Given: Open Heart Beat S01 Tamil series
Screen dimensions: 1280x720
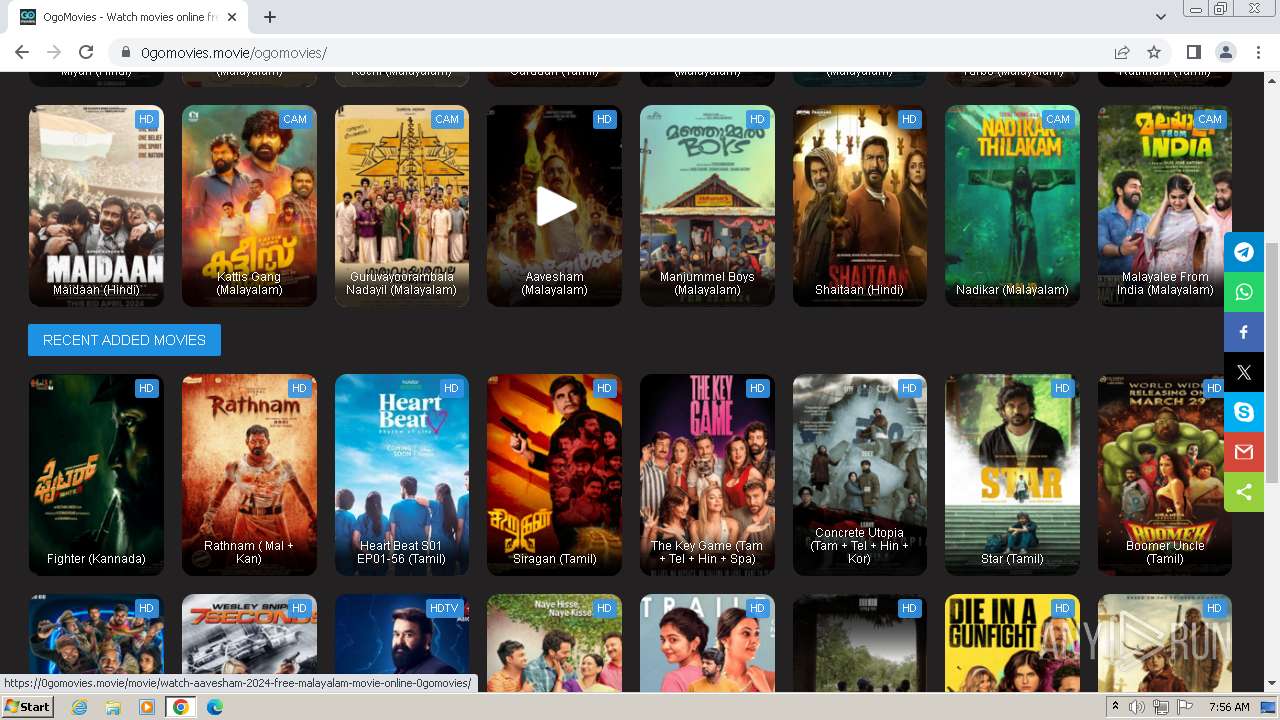Looking at the screenshot, I should tap(402, 475).
